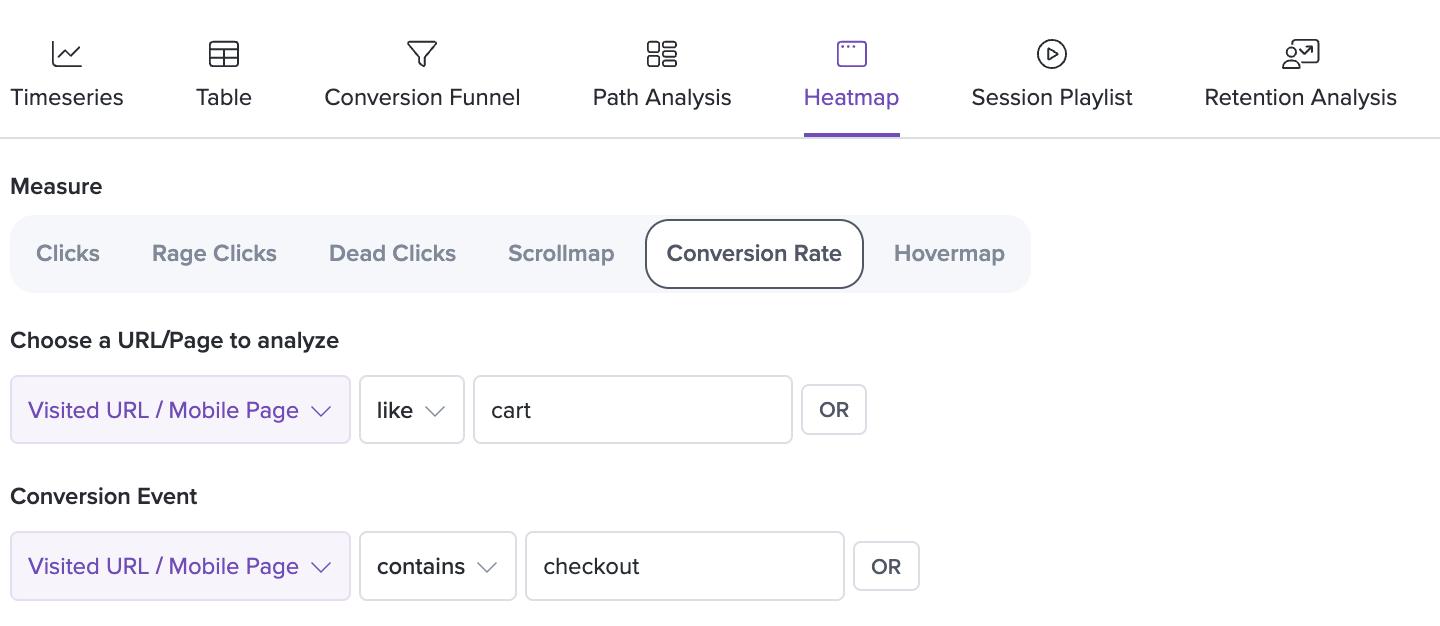Image resolution: width=1440 pixels, height=626 pixels.
Task: Expand URL/Page Visited URL dropdown
Action: [x=180, y=410]
